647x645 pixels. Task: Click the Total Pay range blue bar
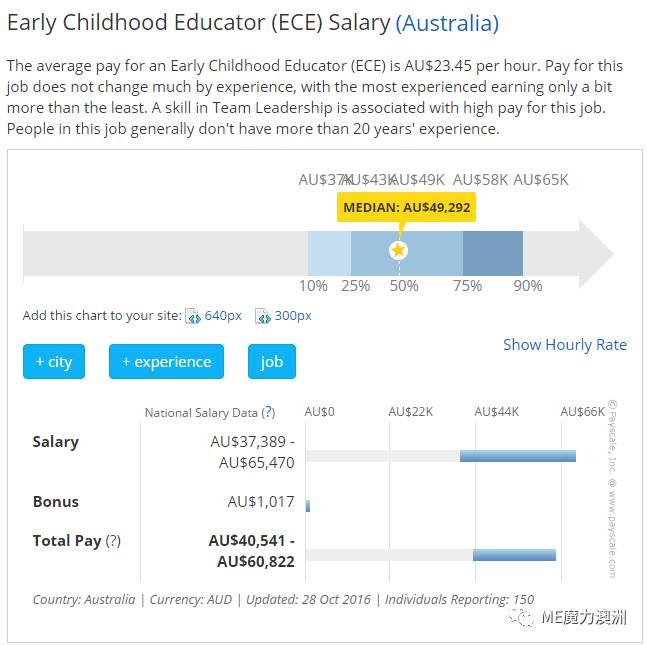pyautogui.click(x=515, y=555)
